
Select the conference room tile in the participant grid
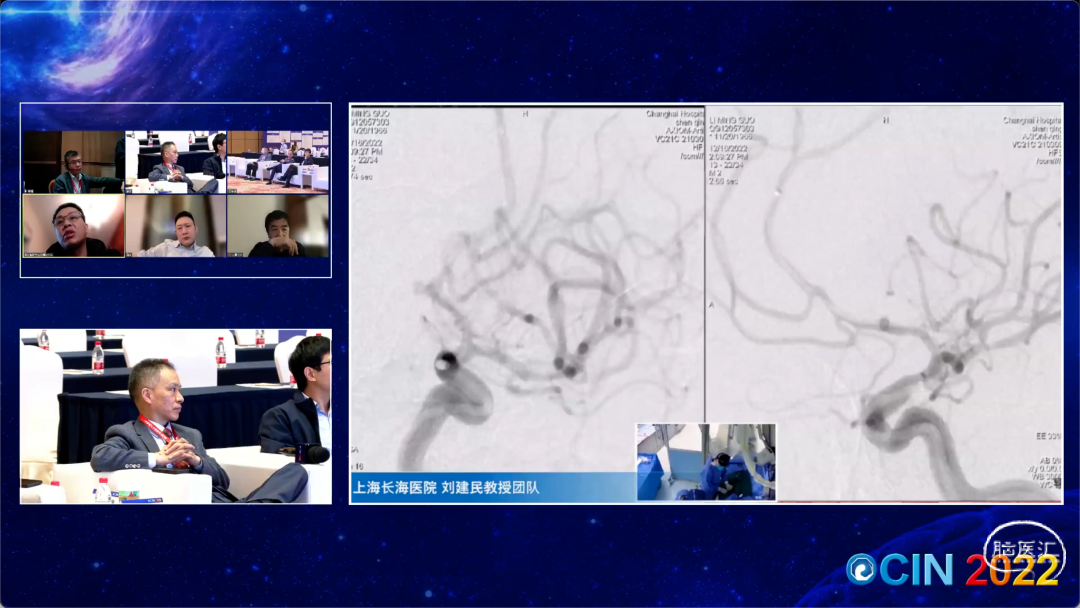coord(278,162)
